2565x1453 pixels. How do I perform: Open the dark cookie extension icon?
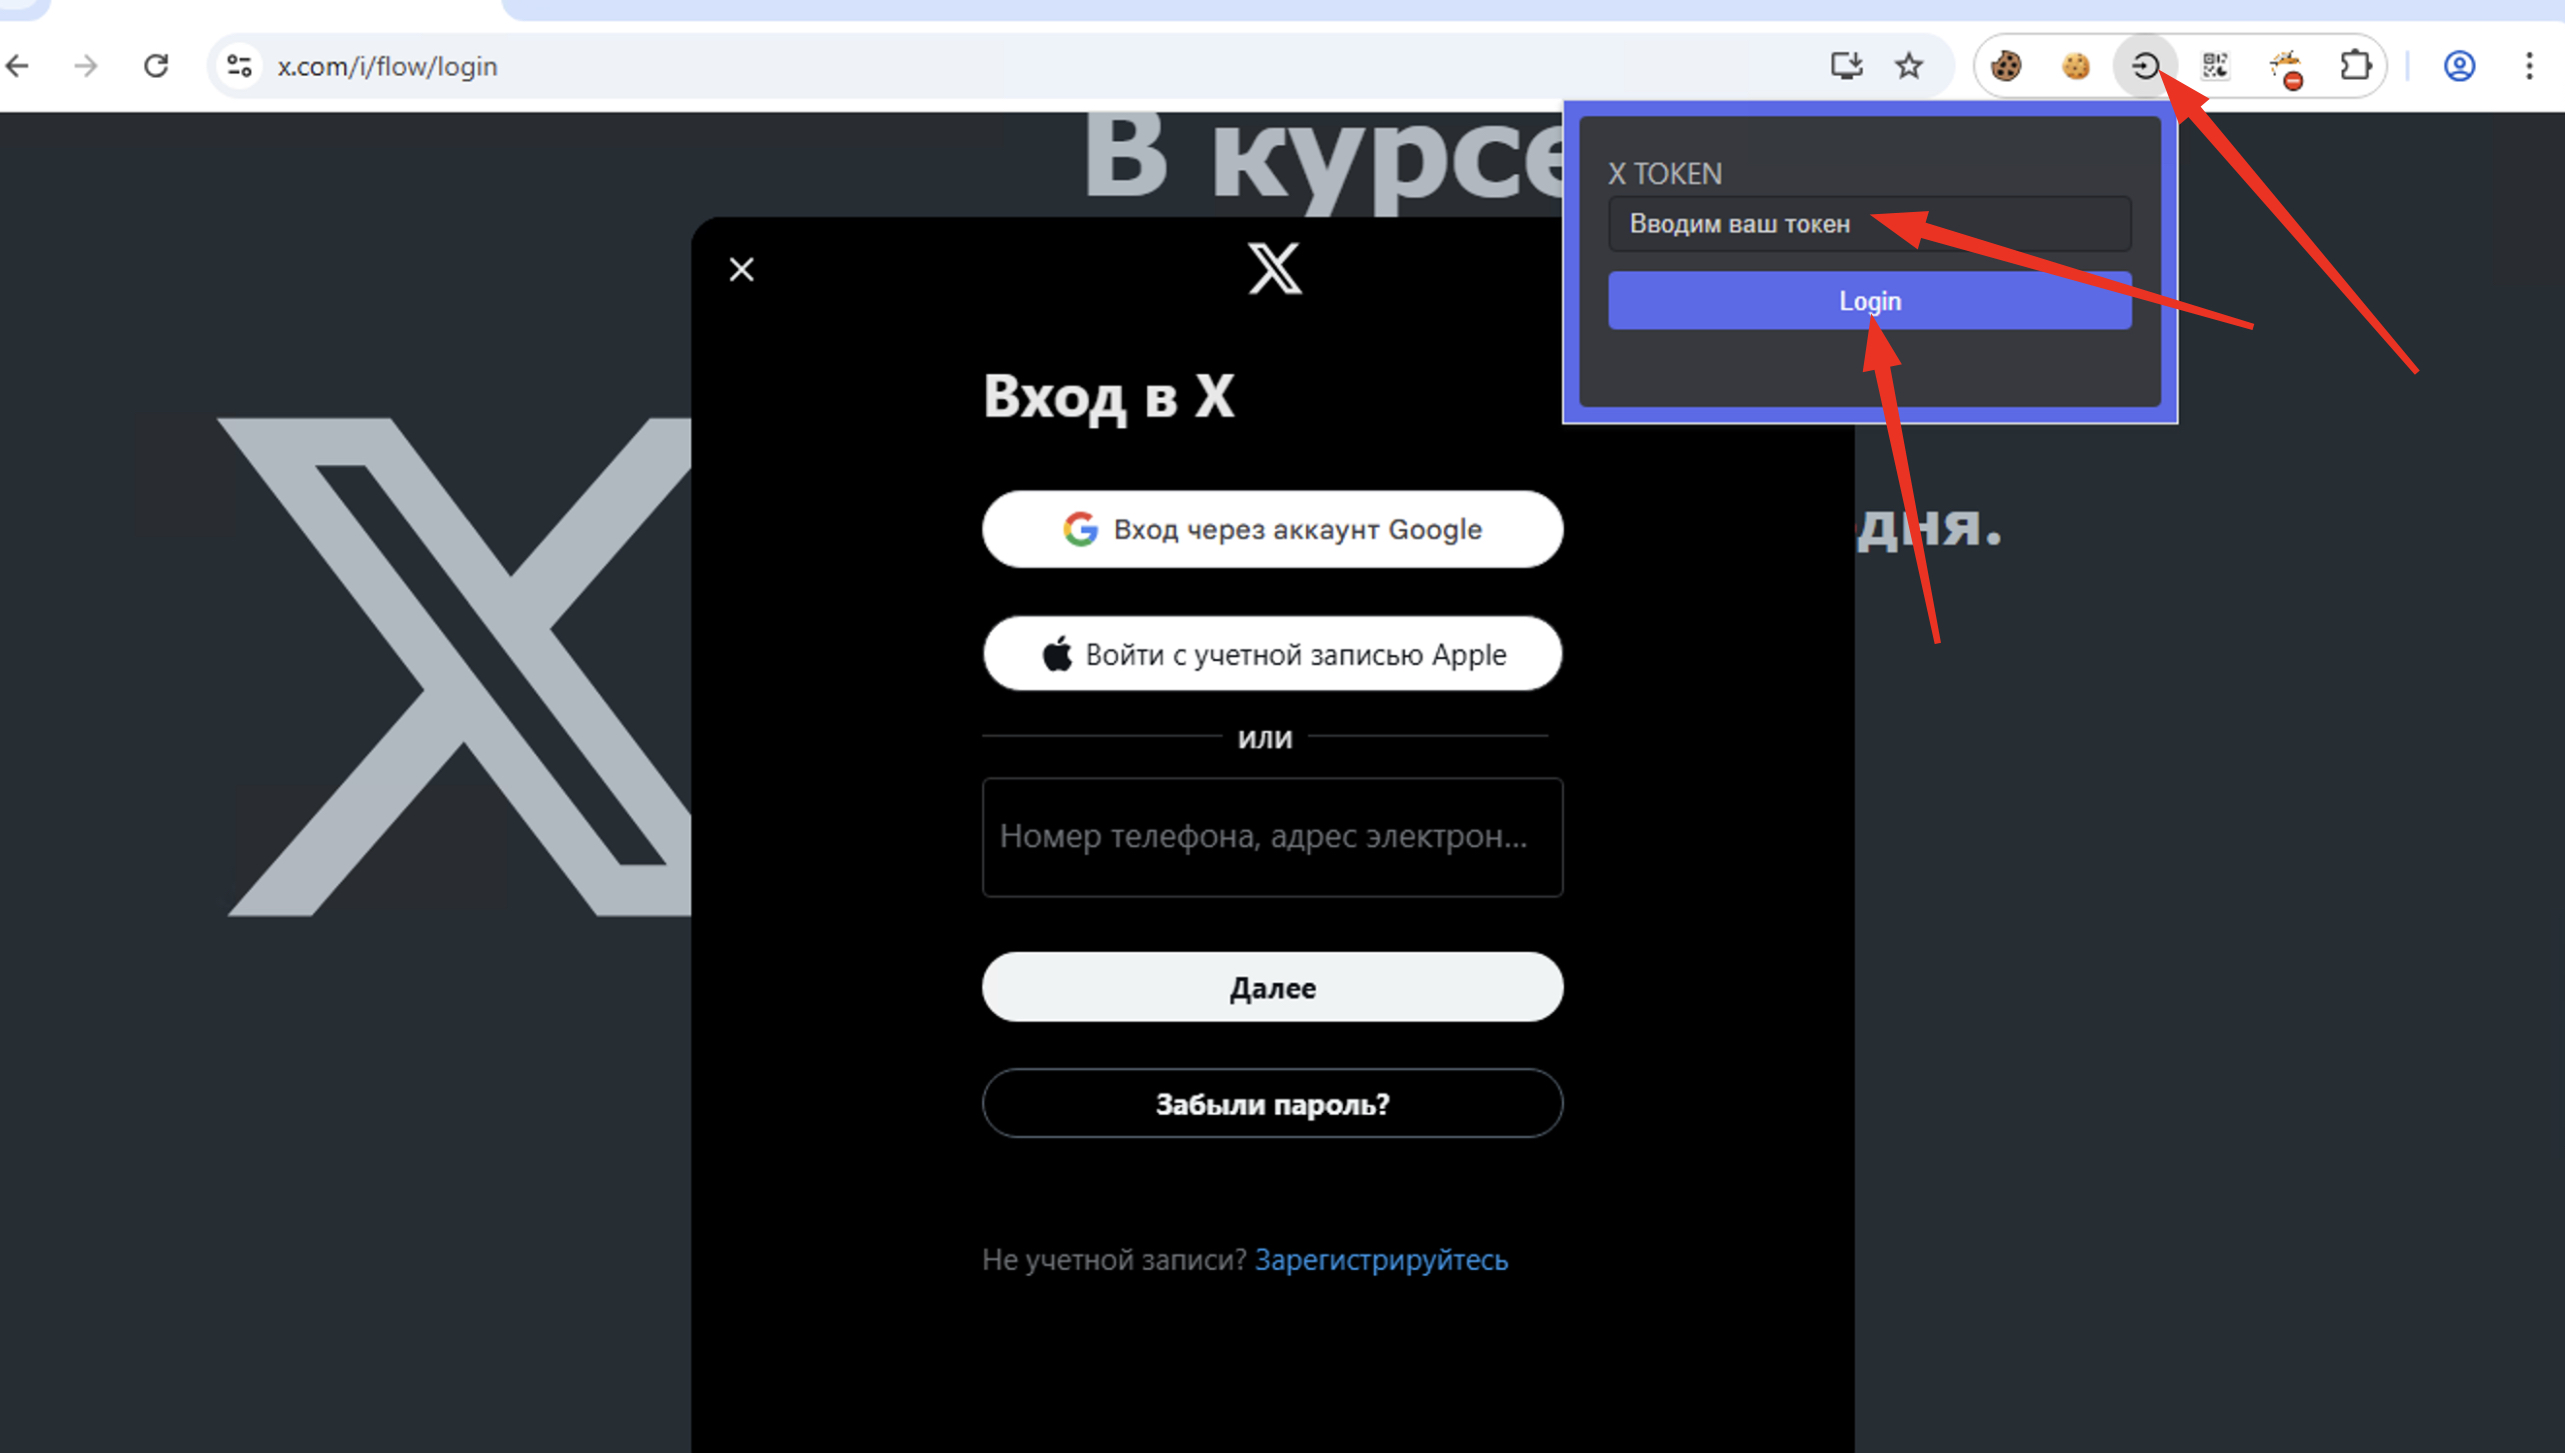pos(2006,66)
